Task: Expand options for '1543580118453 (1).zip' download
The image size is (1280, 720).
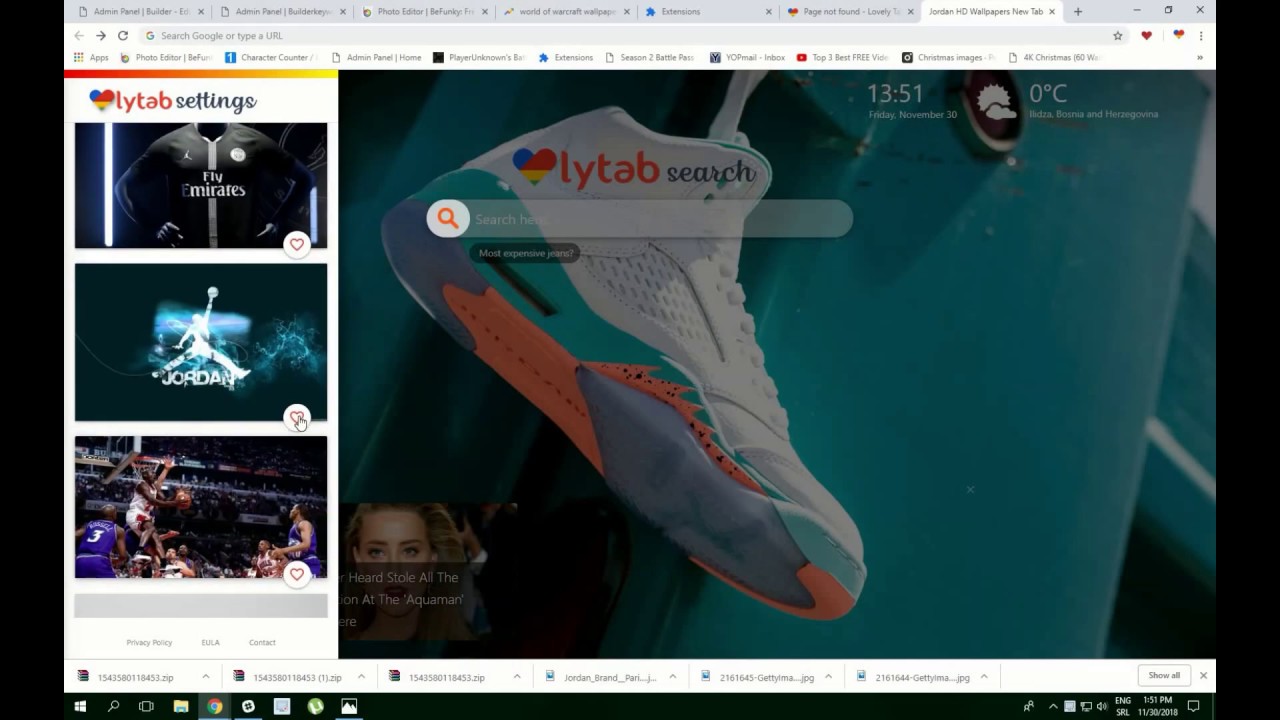Action: point(361,677)
